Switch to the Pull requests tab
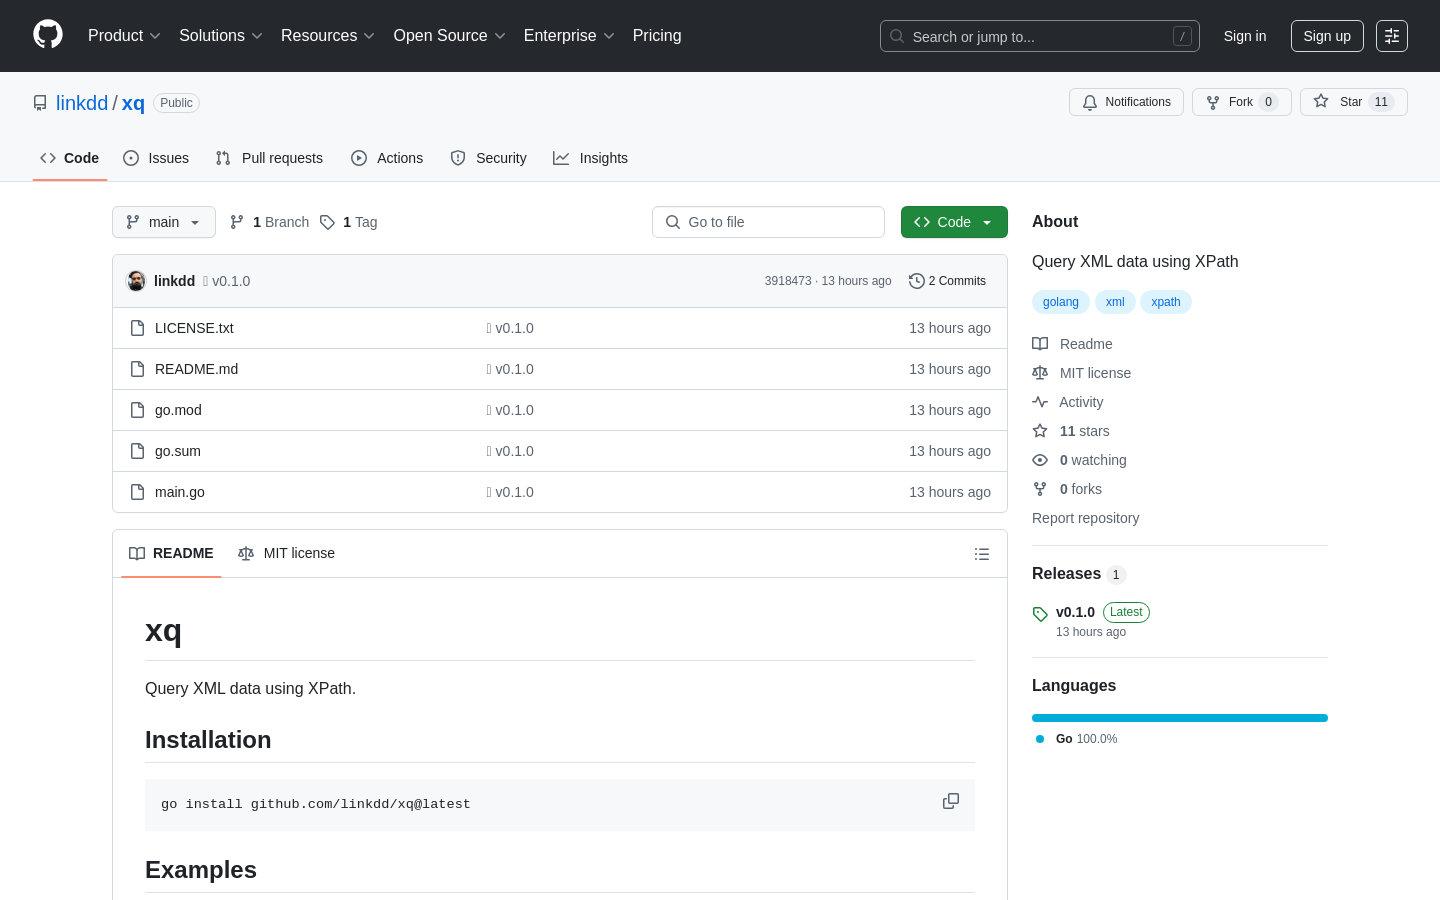This screenshot has height=900, width=1440. click(x=269, y=158)
